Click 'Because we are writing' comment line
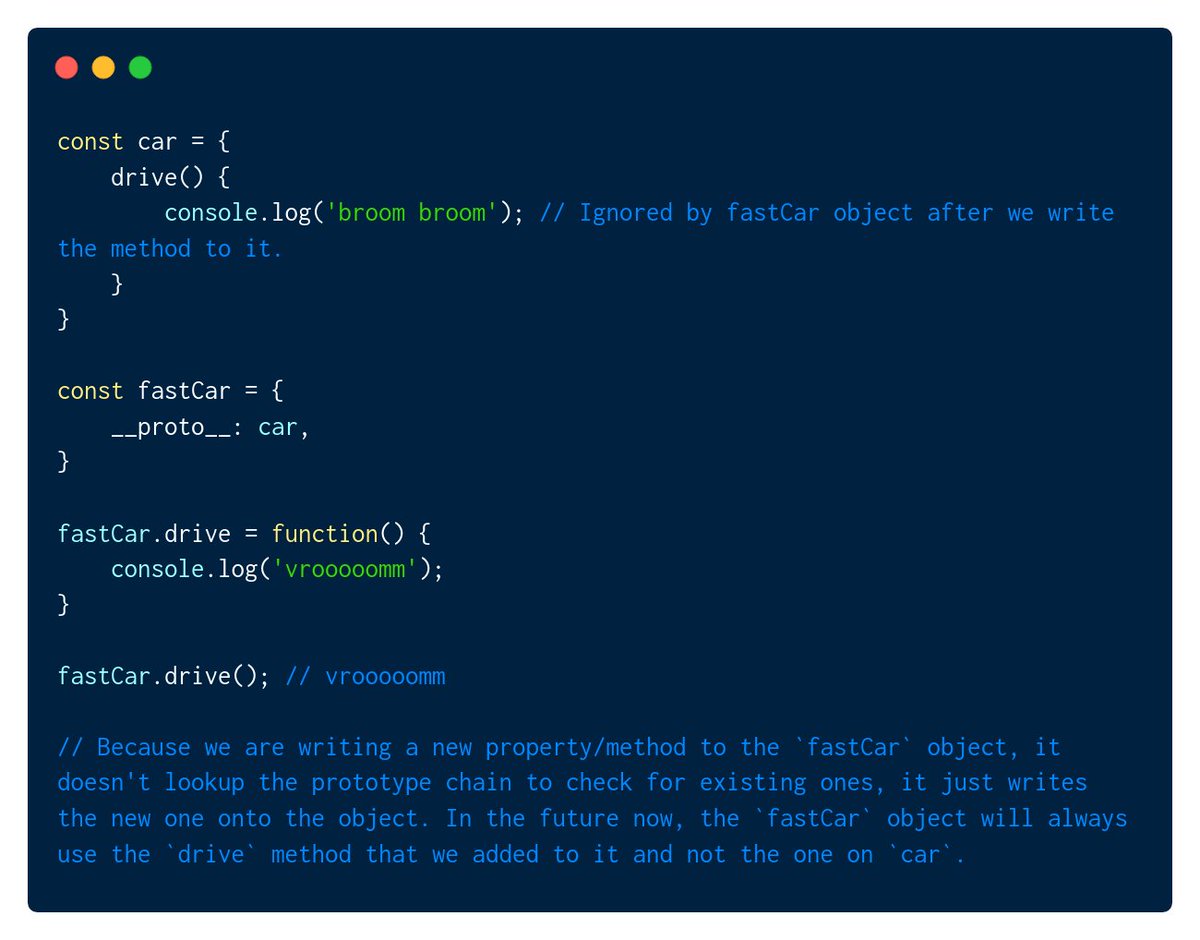 (x=559, y=747)
